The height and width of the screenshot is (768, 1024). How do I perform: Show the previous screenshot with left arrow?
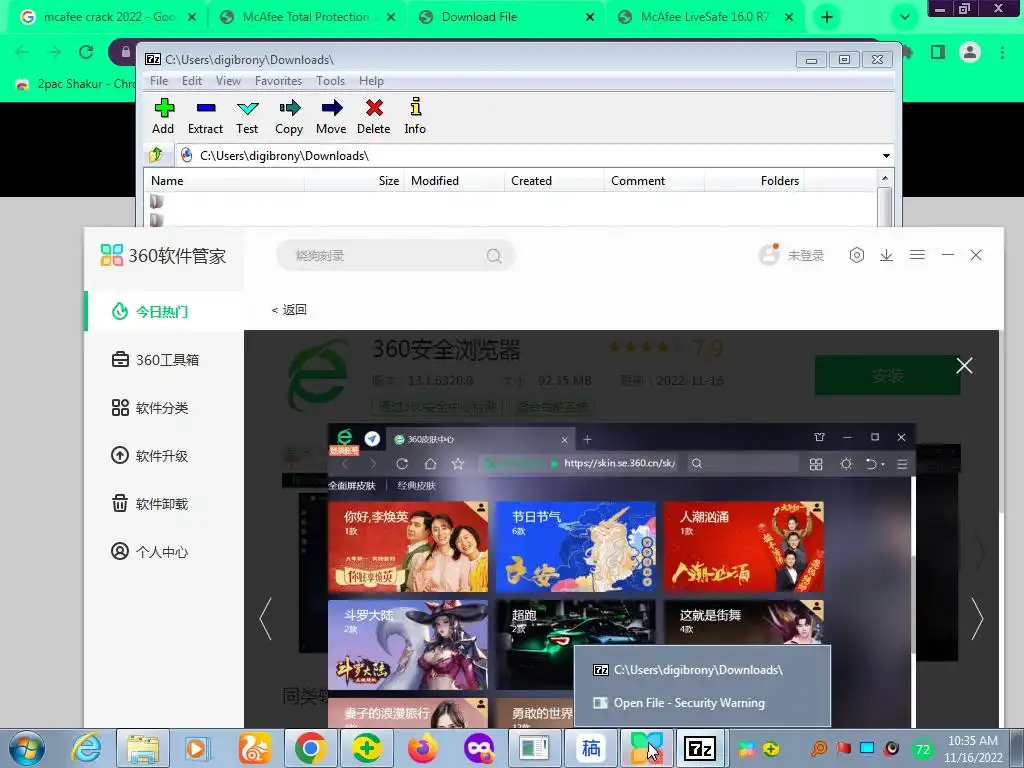click(266, 618)
